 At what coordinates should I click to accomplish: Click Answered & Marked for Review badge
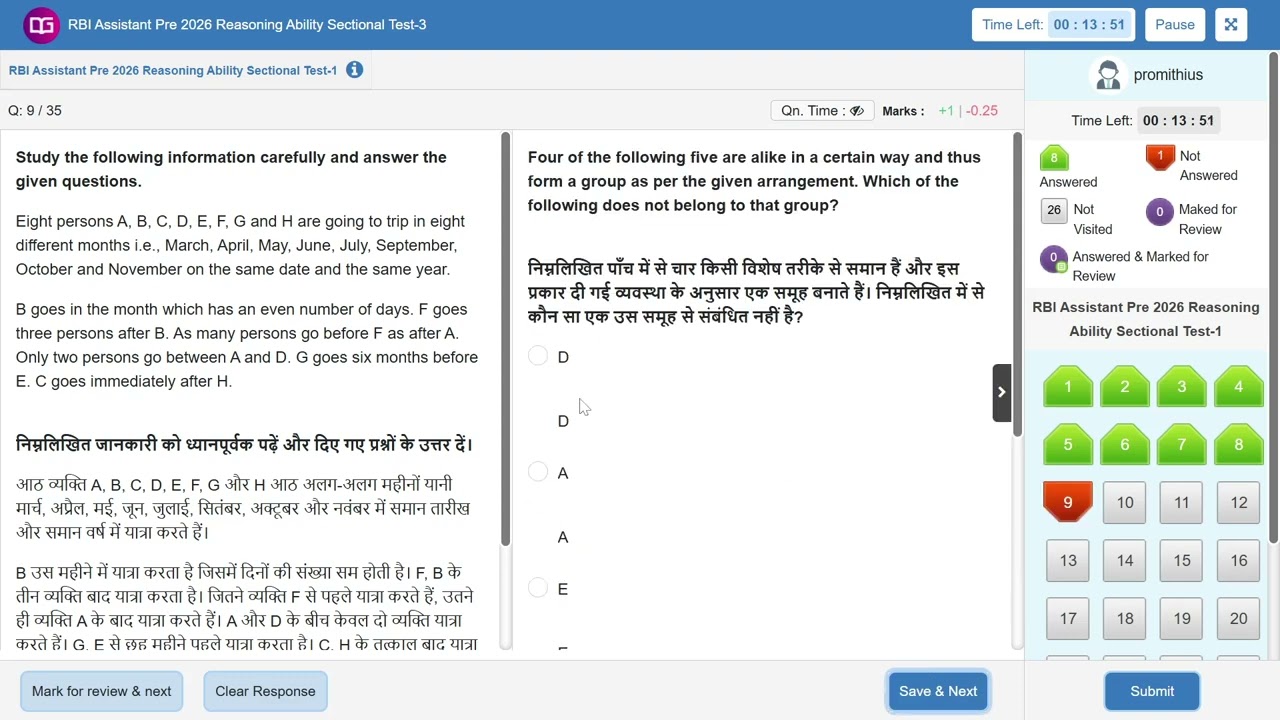pos(1053,259)
